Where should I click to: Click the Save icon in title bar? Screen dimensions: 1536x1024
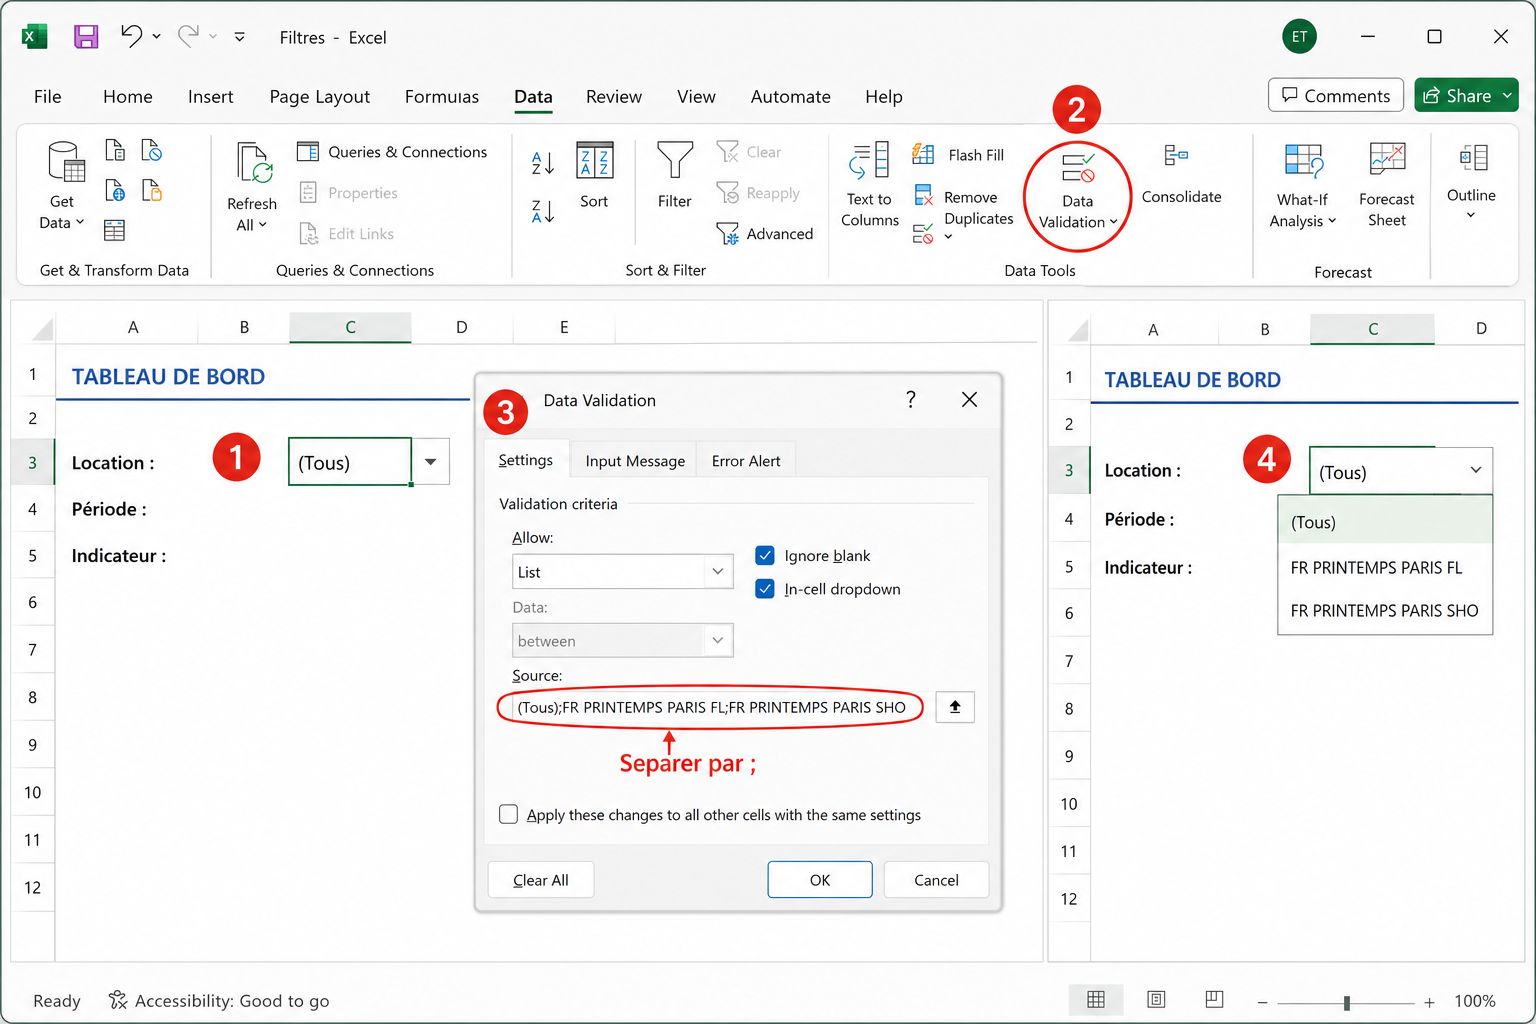tap(86, 37)
